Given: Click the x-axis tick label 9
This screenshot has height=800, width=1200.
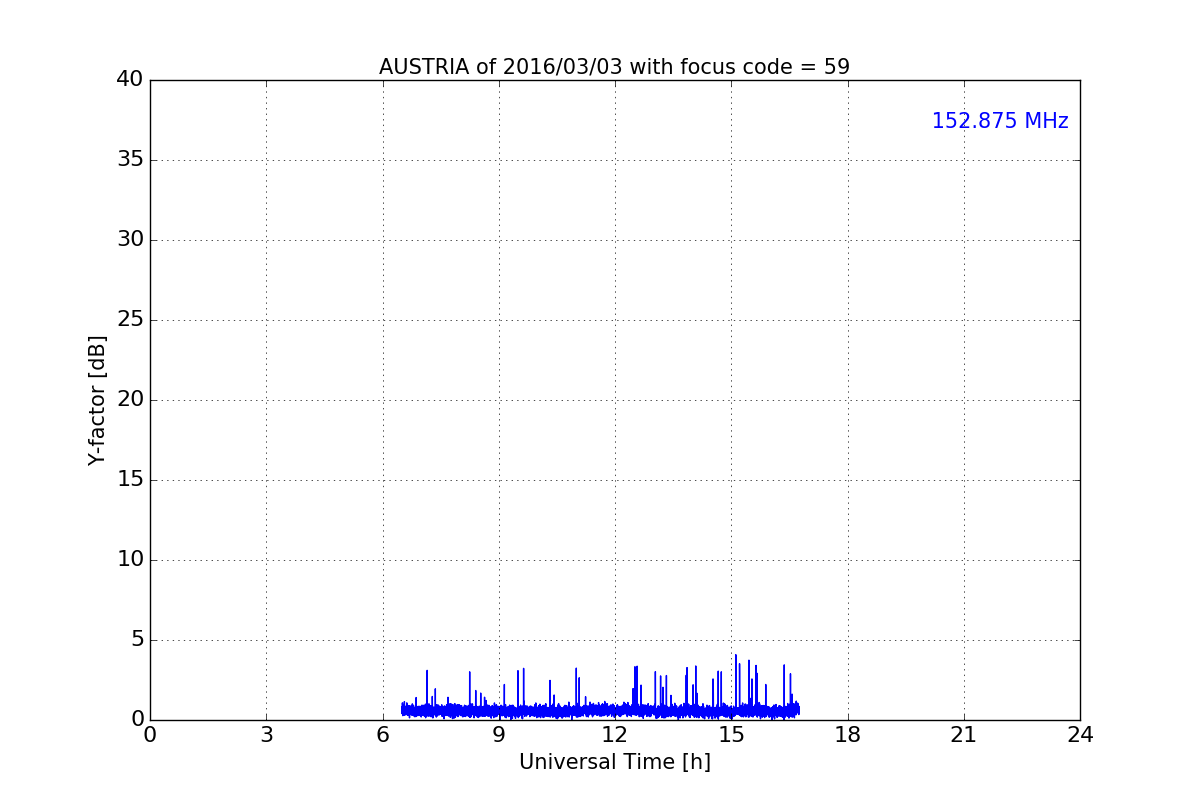Looking at the screenshot, I should (499, 735).
